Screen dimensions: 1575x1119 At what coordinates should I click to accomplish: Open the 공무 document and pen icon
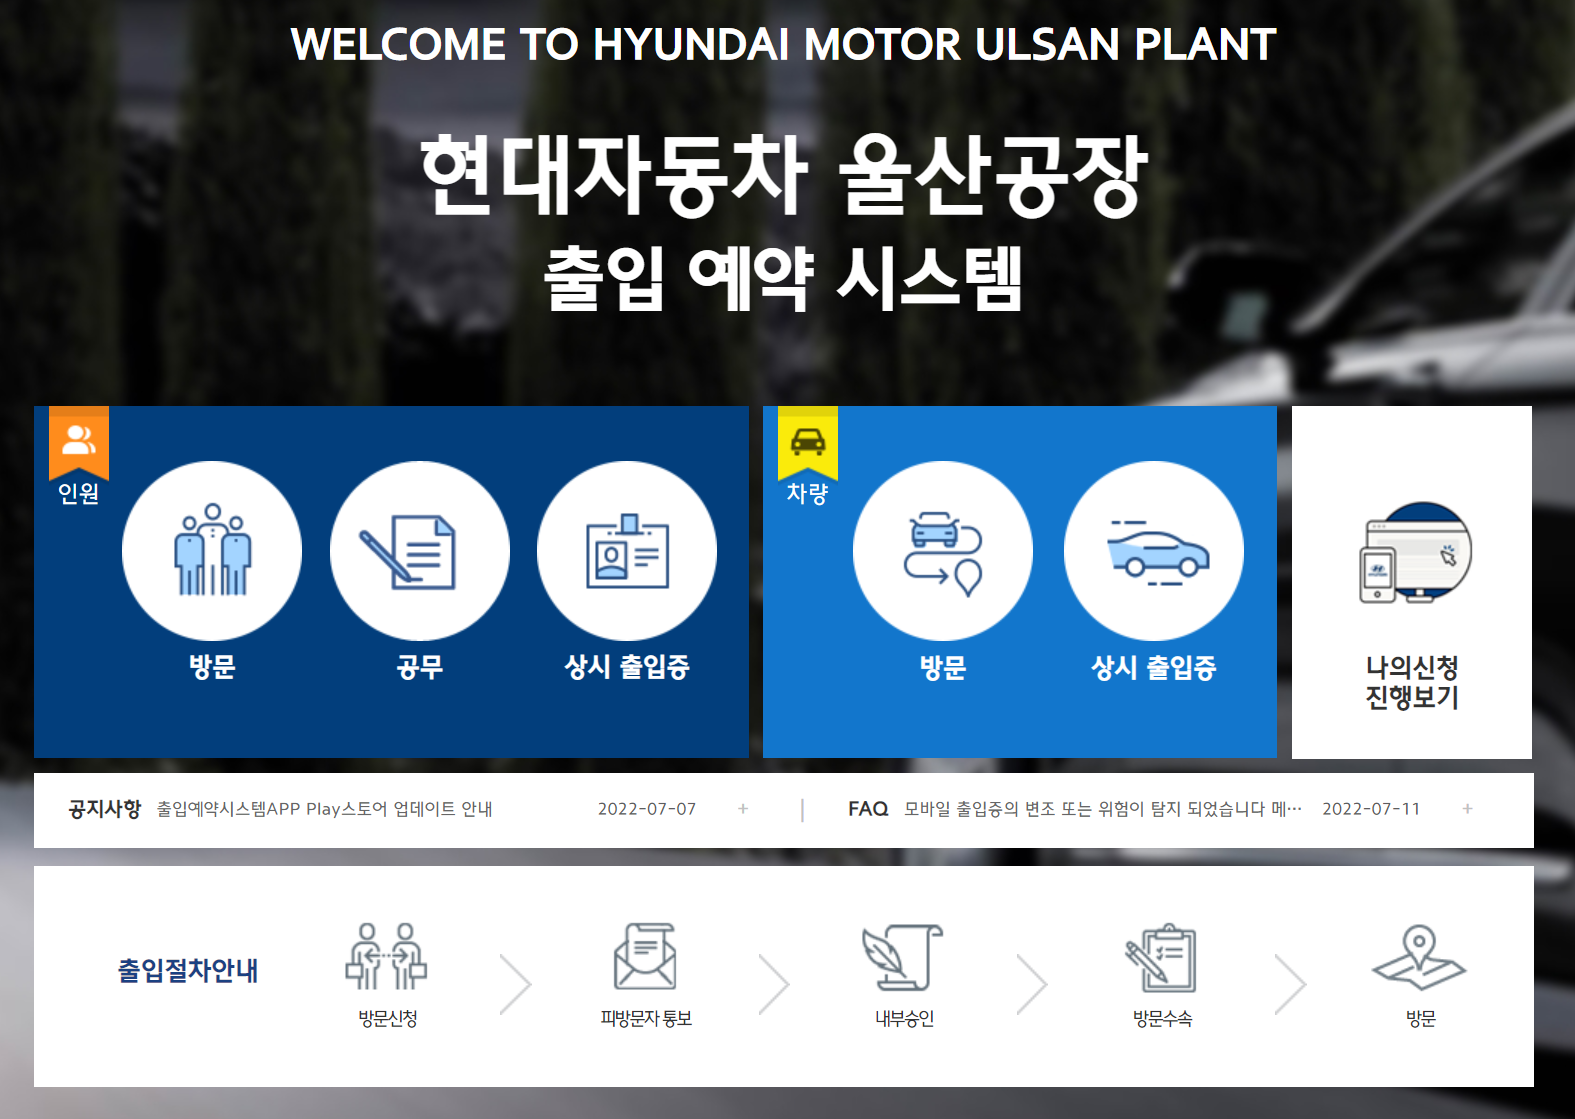420,551
